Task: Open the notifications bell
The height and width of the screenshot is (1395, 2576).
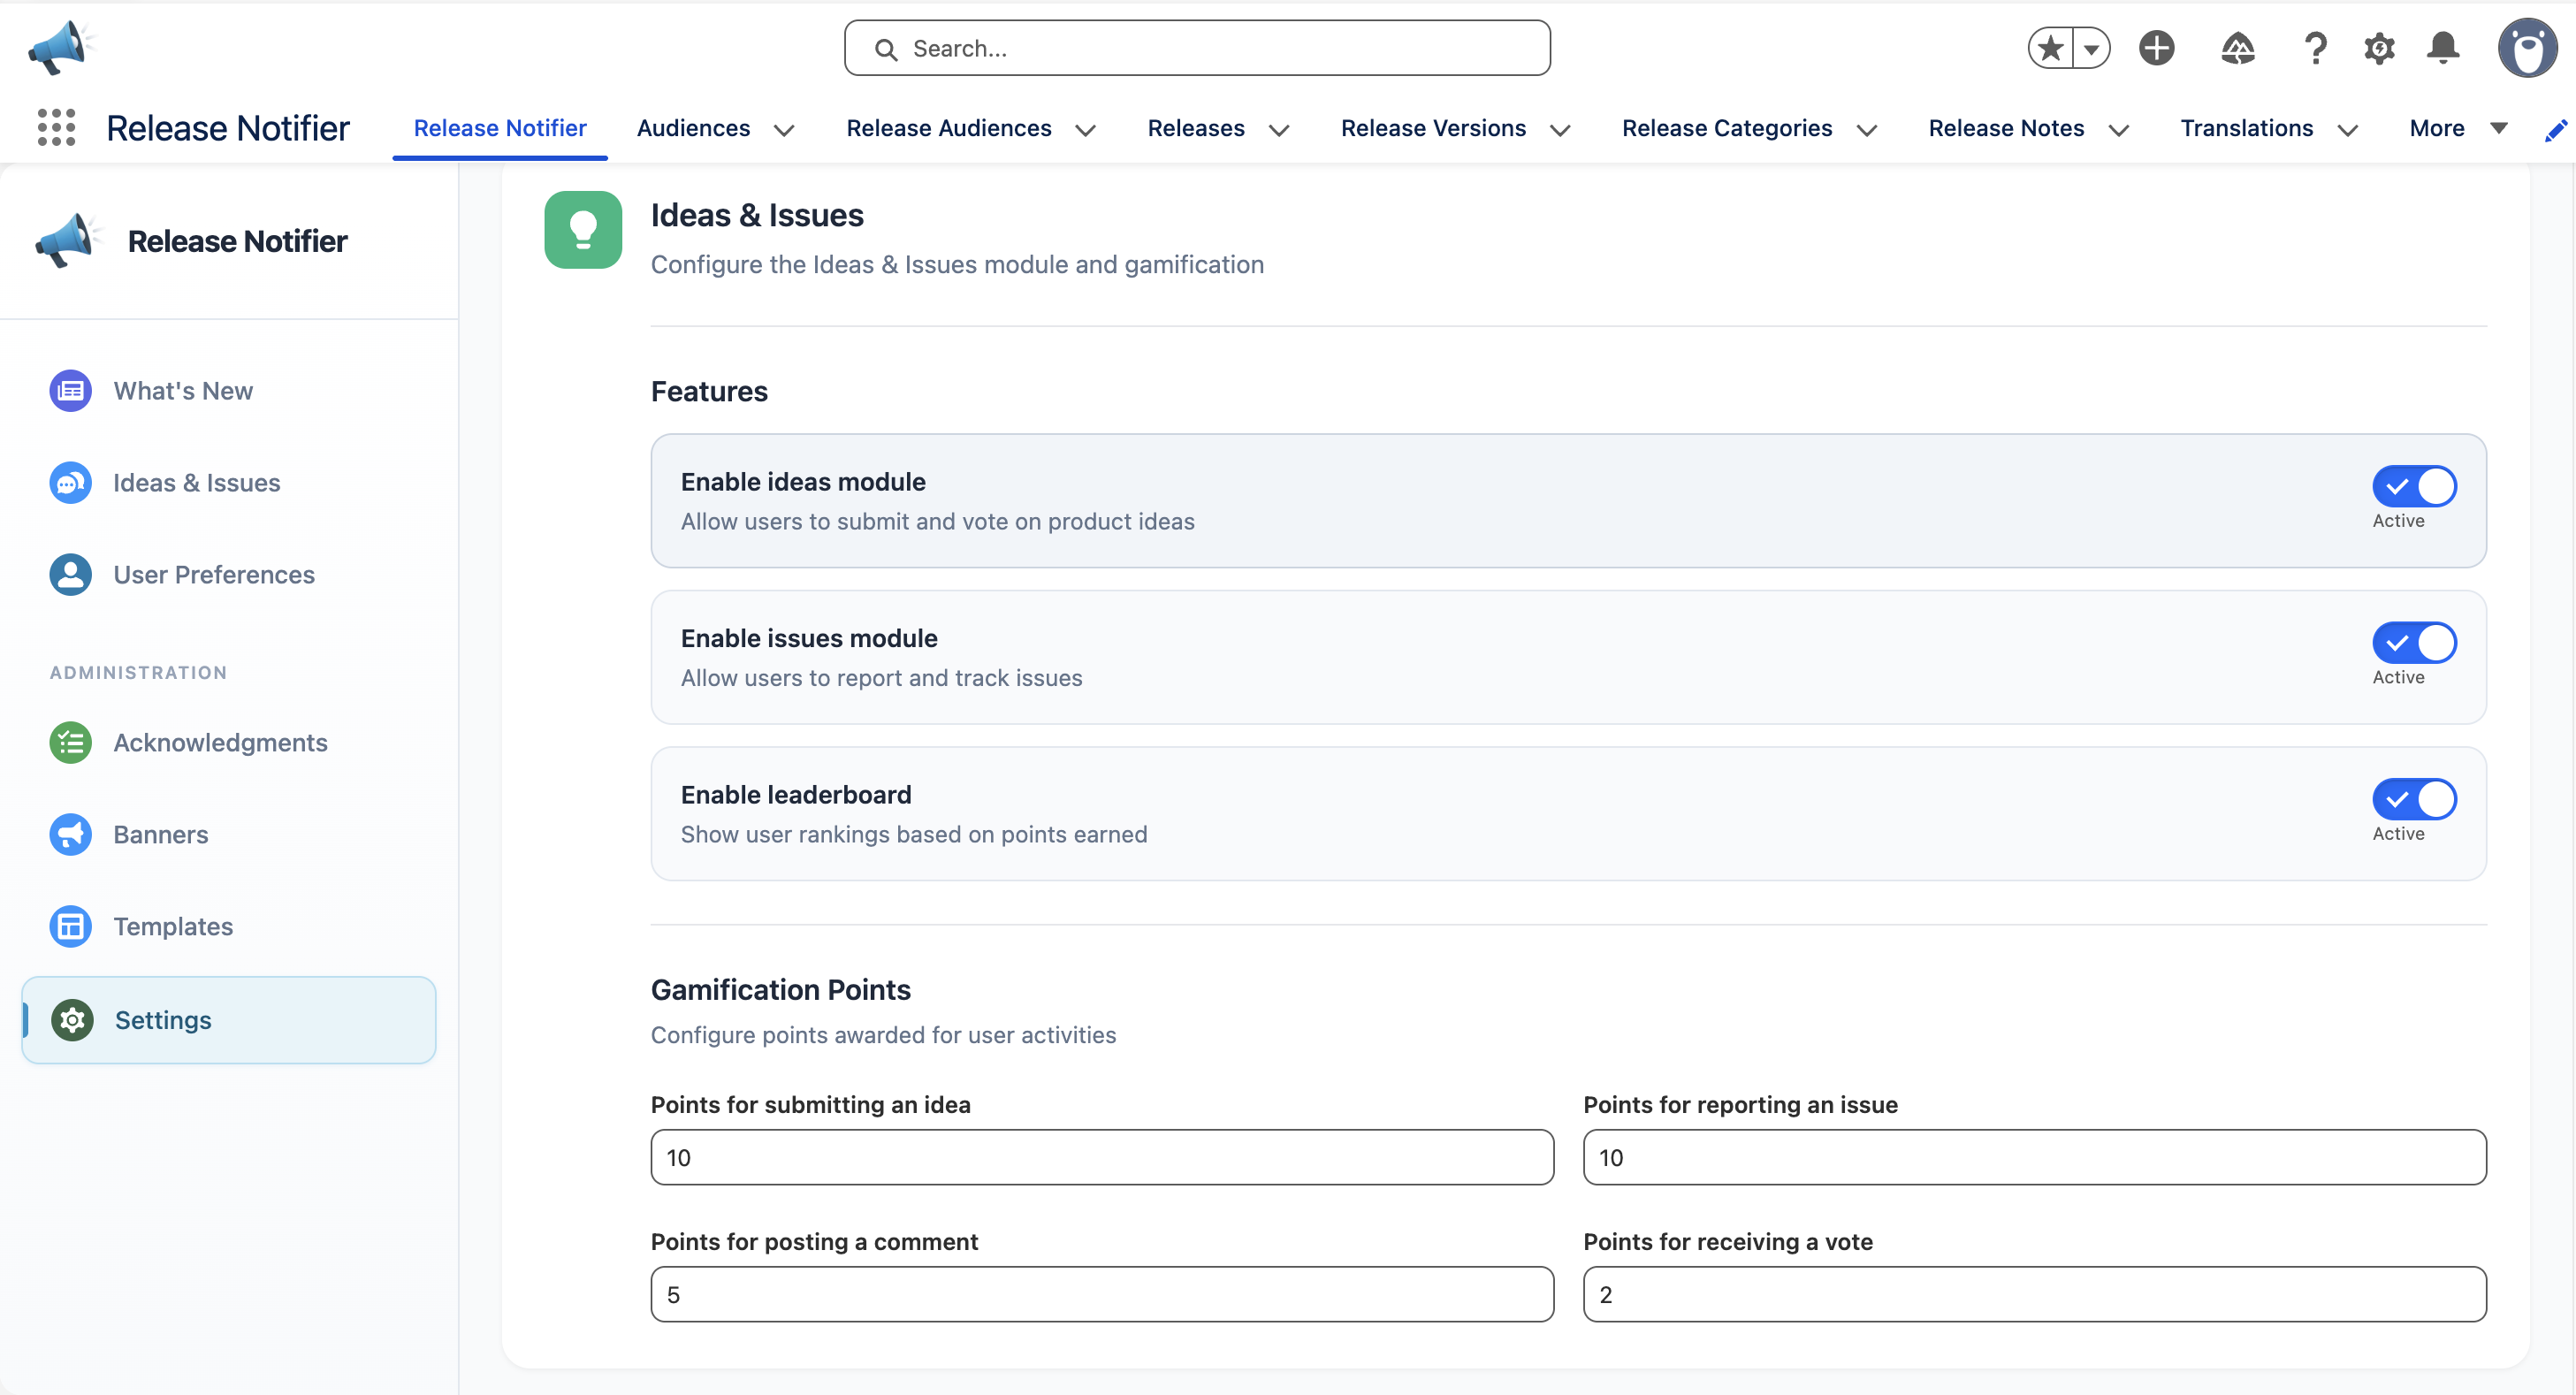Action: 2443,48
